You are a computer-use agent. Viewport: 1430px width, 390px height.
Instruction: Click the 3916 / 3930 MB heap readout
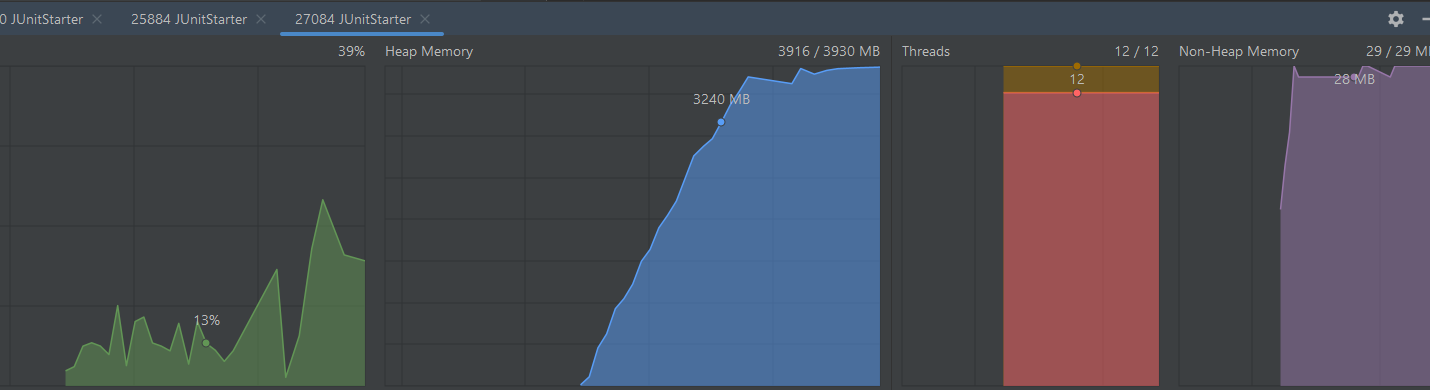pos(829,51)
